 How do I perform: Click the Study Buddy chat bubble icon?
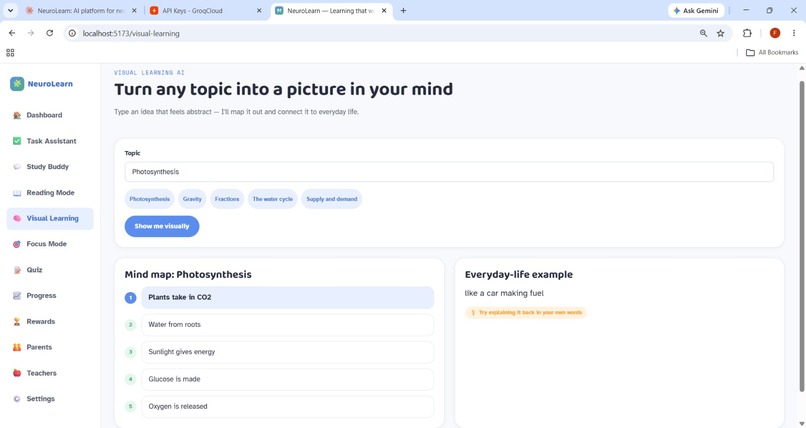[17, 166]
